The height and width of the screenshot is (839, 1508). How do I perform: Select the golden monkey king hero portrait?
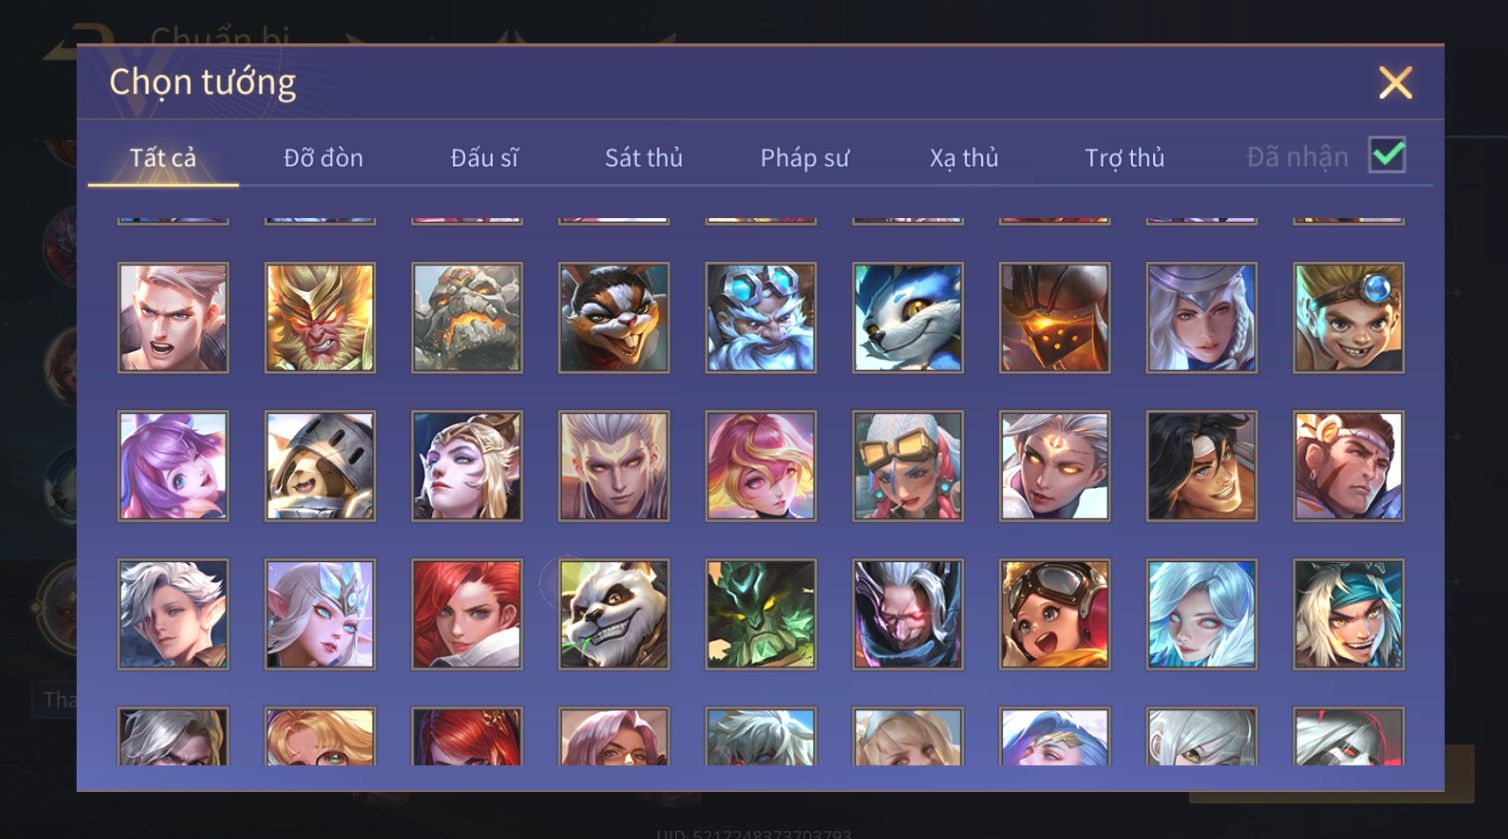pyautogui.click(x=320, y=318)
